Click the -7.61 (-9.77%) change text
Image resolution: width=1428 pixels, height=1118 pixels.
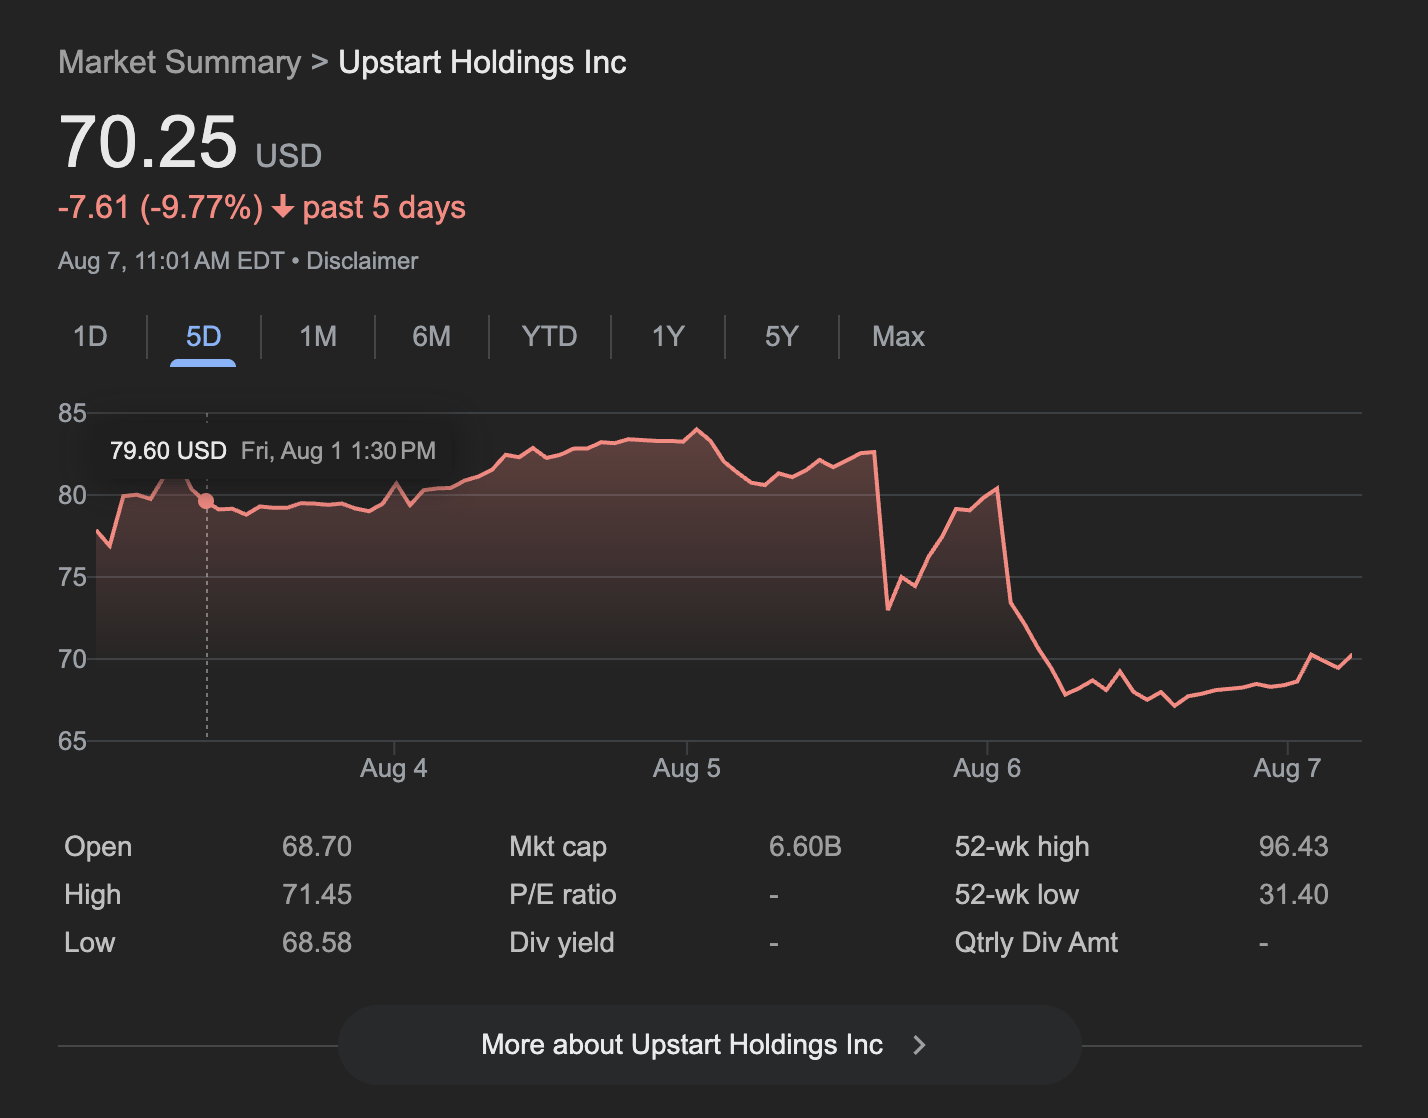[160, 207]
